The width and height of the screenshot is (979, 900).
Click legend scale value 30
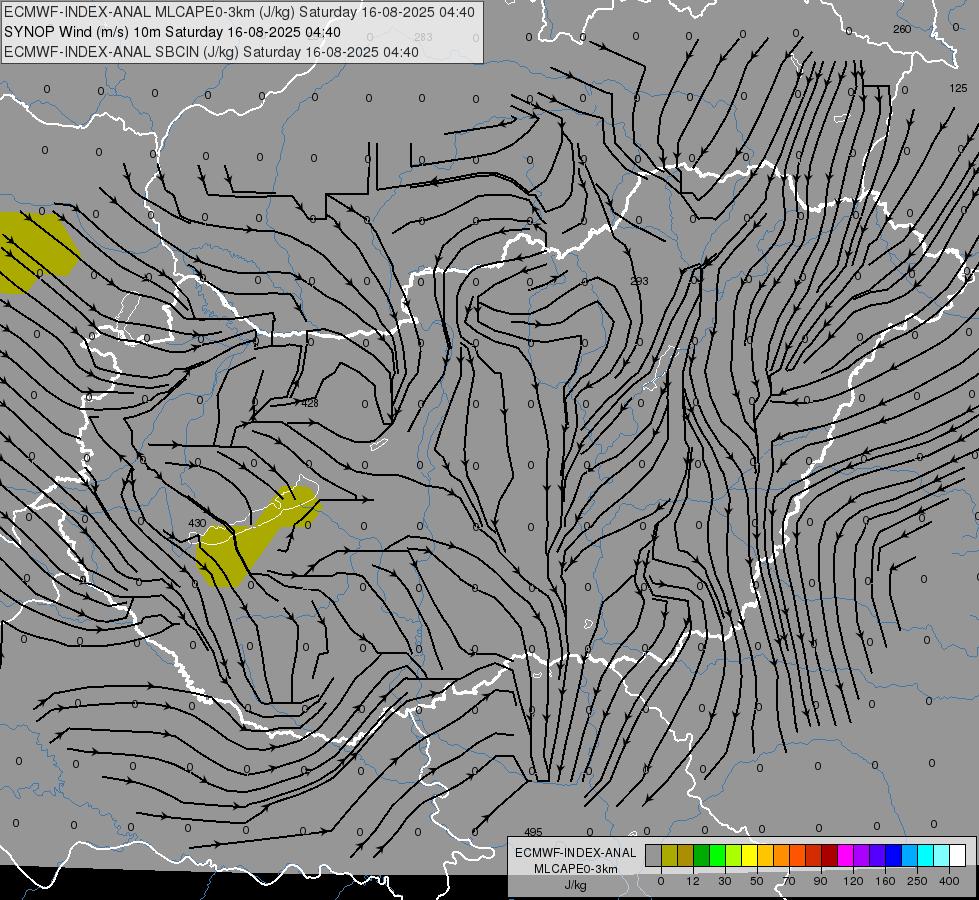pos(725,881)
